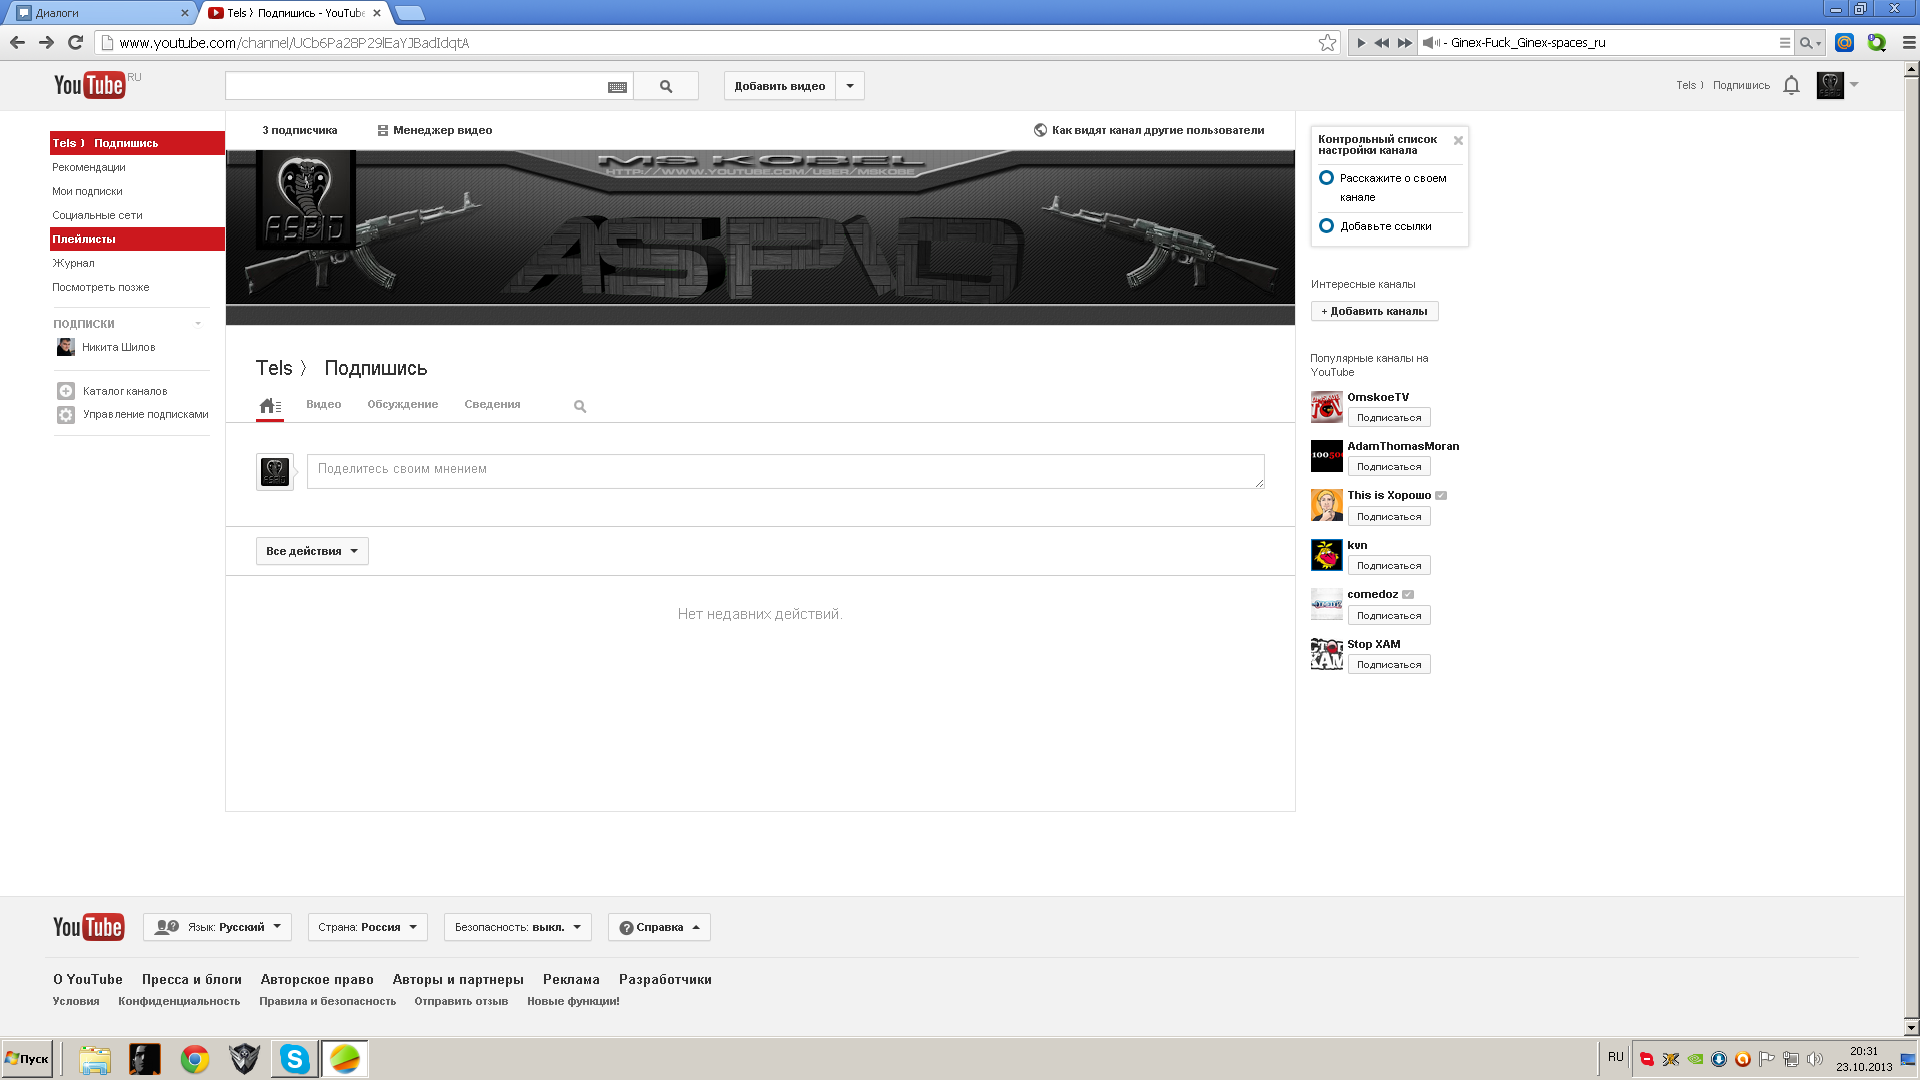This screenshot has height=1080, width=1920.
Task: Skip to previous track in the player bar
Action: click(1381, 42)
